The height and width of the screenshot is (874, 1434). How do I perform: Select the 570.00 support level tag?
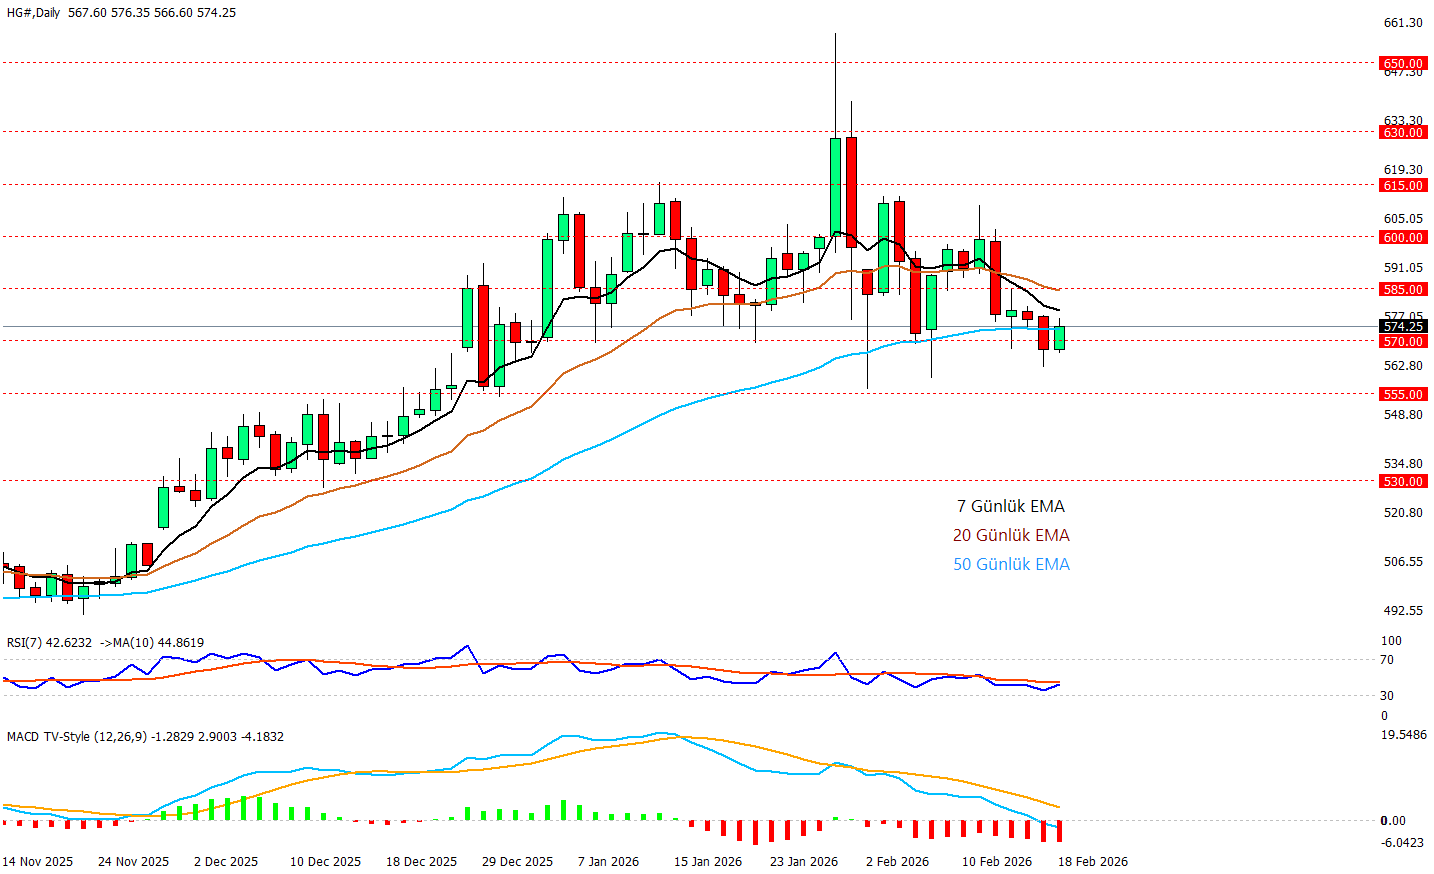(1402, 341)
